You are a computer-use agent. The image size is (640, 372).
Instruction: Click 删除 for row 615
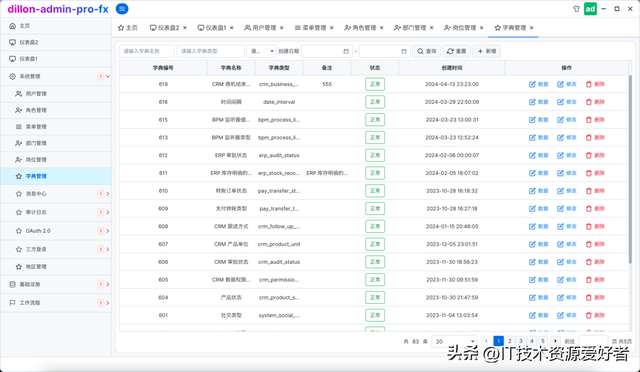click(595, 120)
